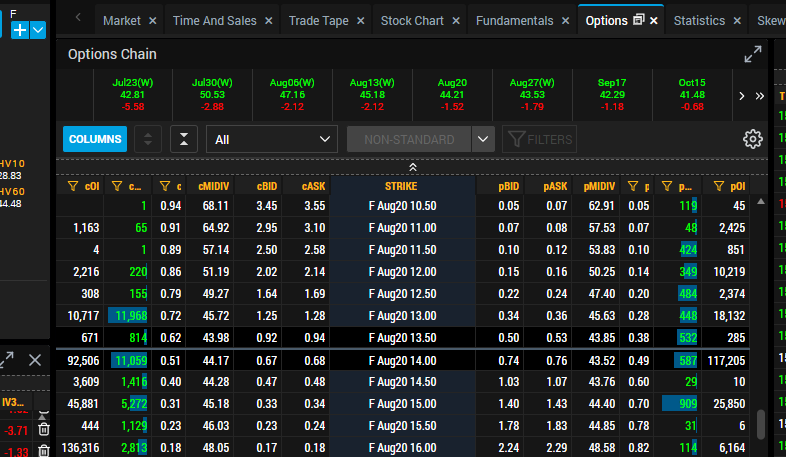
Task: Select the Jul23(W) expiration
Action: click(132, 95)
